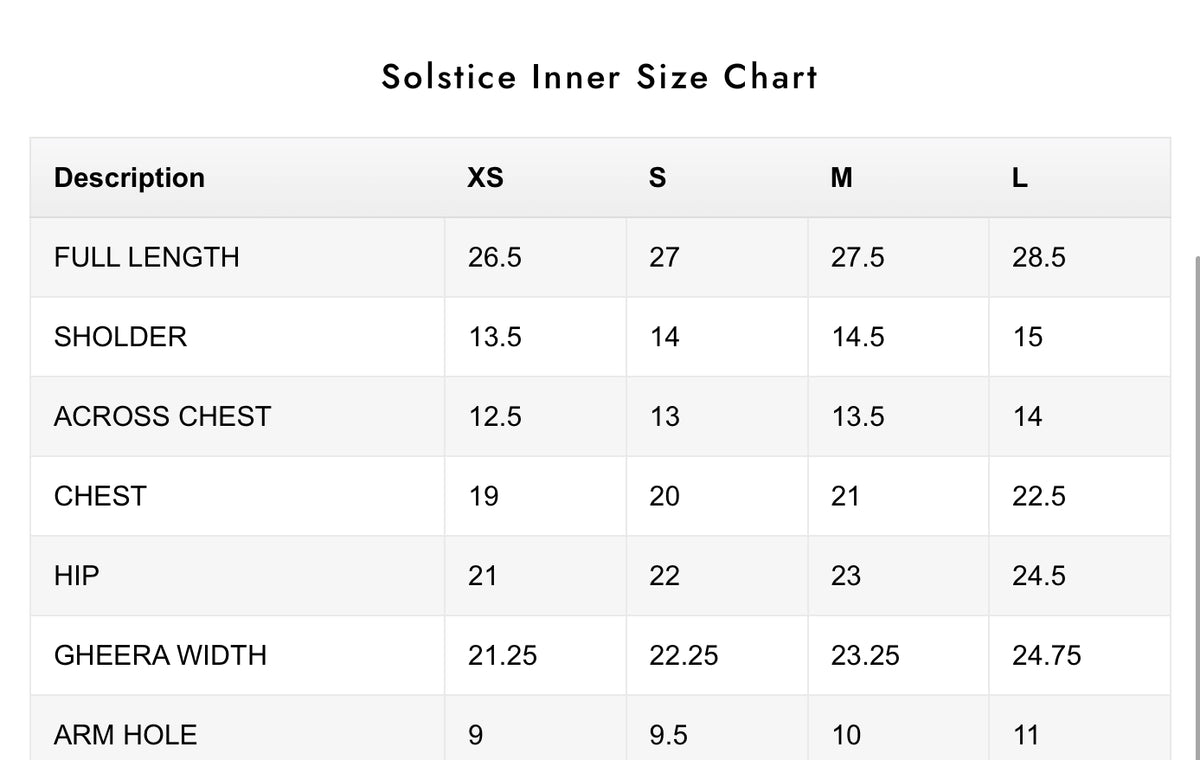Select the Description column header

click(x=129, y=178)
